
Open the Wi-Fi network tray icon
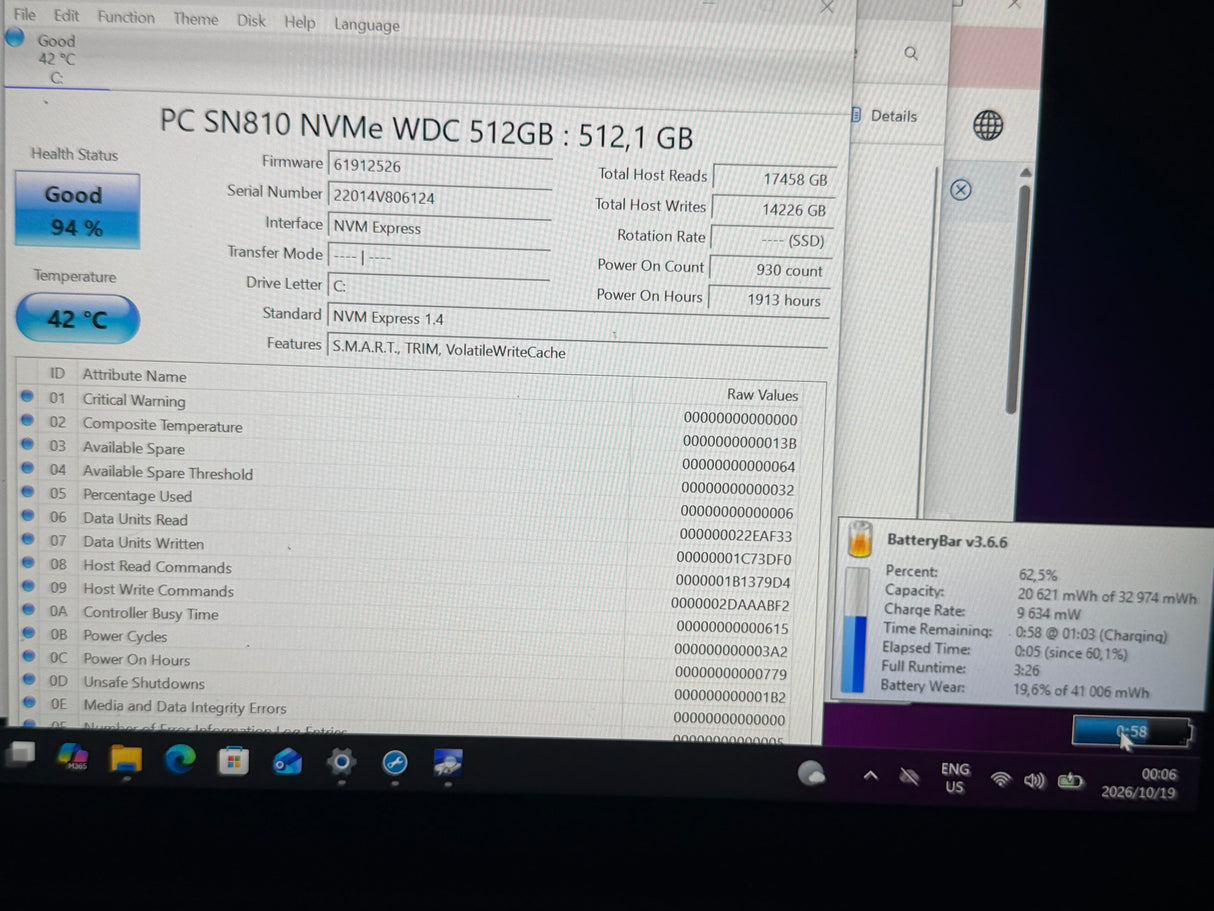point(1000,779)
